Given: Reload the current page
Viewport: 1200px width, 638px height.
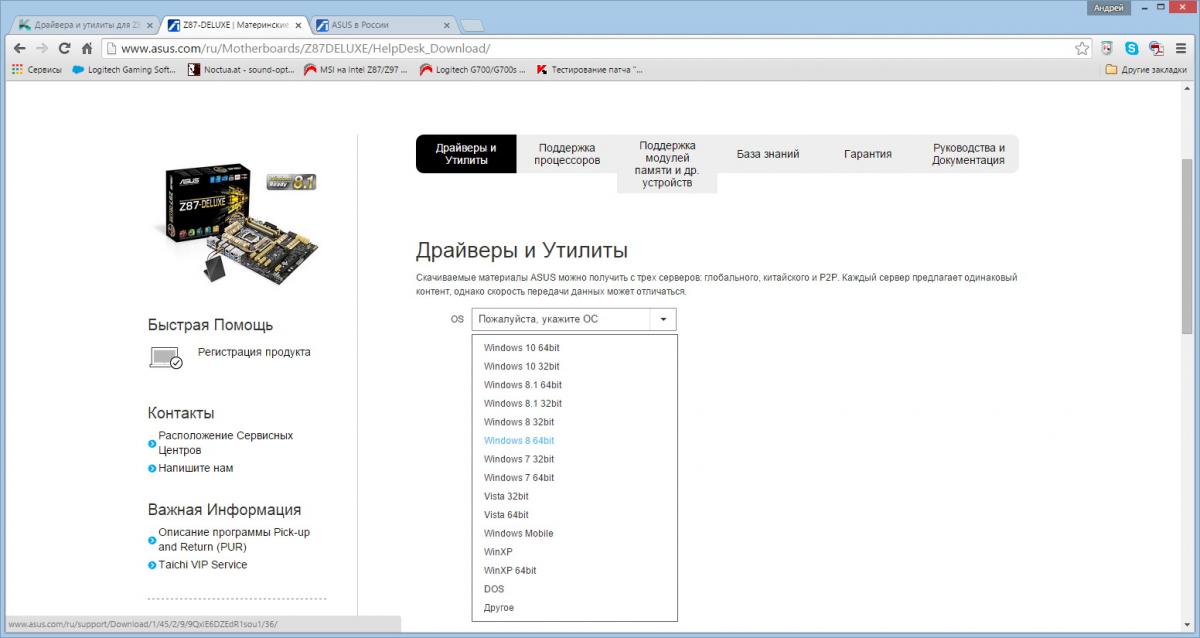Looking at the screenshot, I should point(65,48).
